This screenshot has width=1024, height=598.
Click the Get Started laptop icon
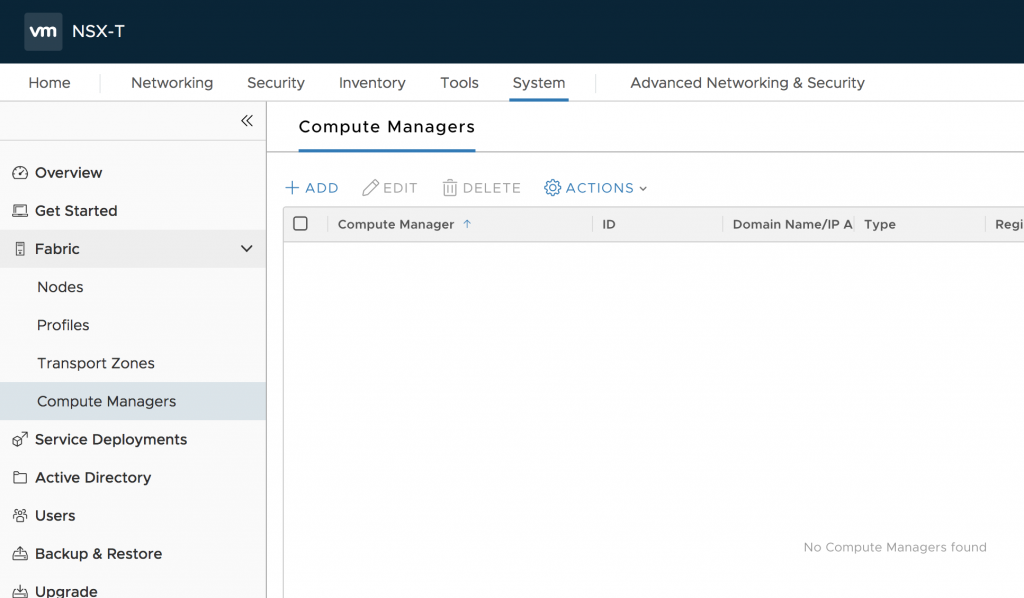tap(20, 211)
